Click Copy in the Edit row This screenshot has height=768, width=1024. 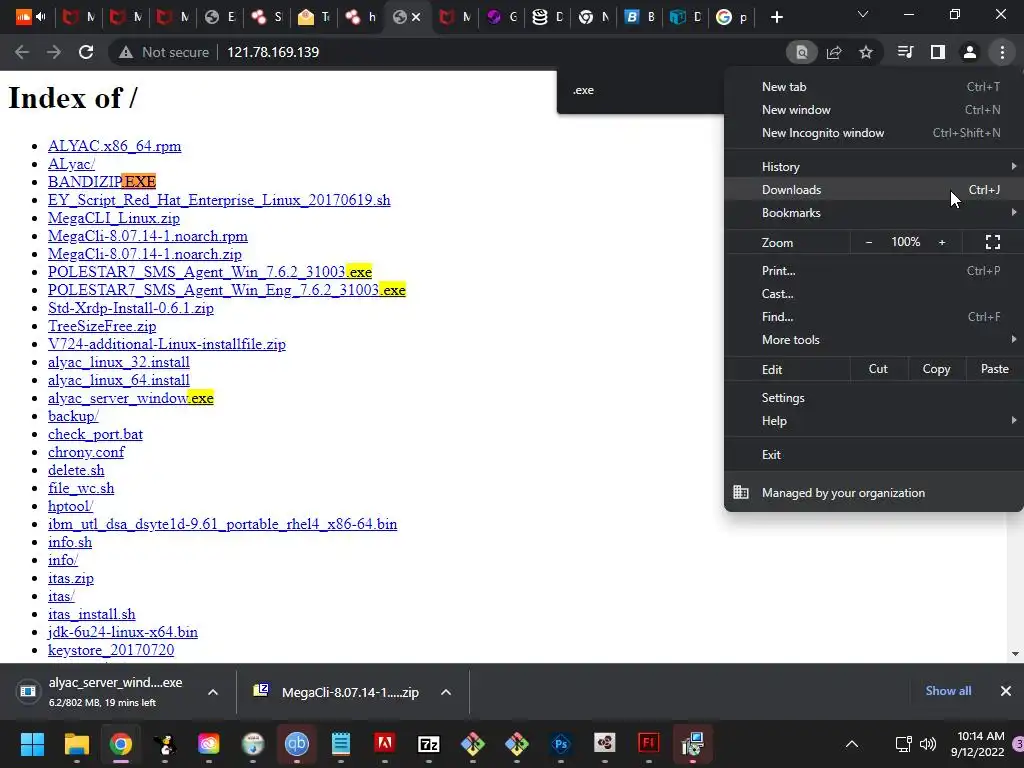[936, 369]
